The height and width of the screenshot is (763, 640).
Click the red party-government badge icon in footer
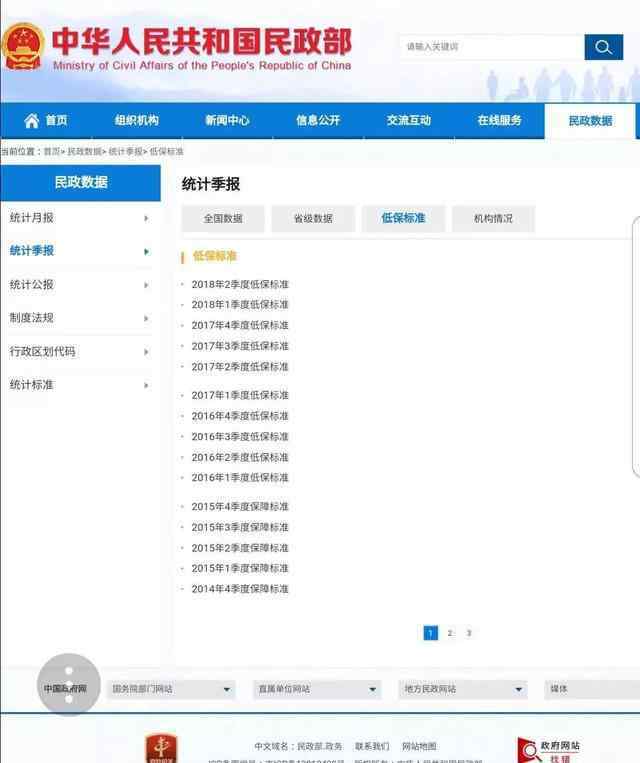point(161,748)
